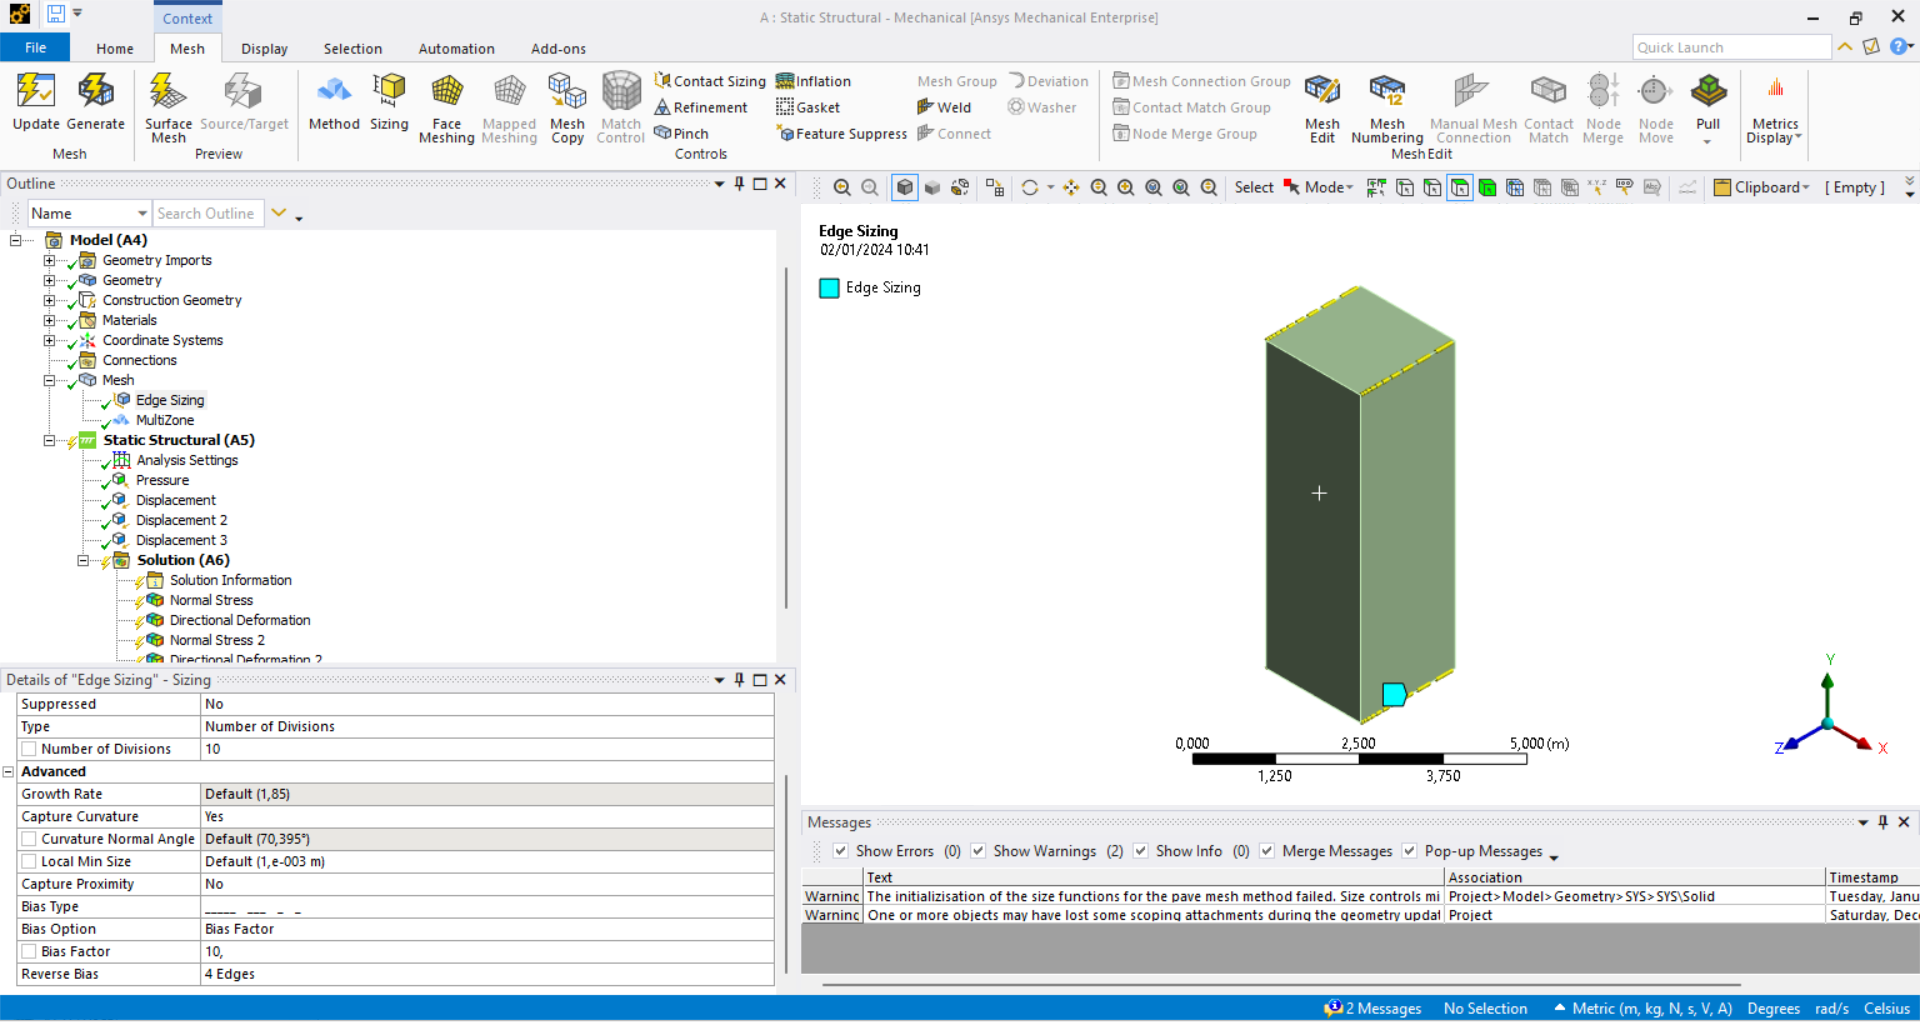
Task: Collapse the Advanced details section
Action: coord(8,771)
